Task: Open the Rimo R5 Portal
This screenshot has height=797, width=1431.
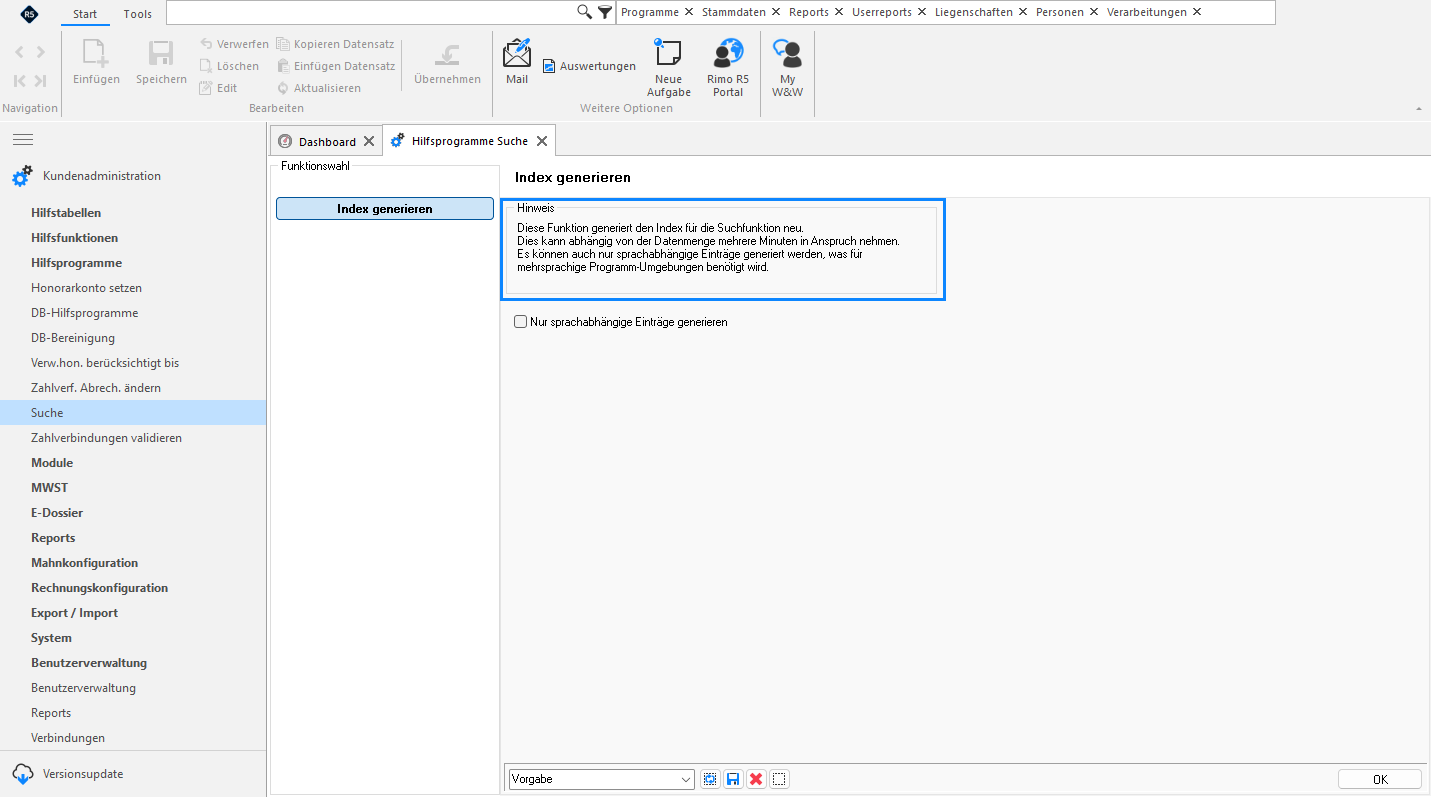Action: (x=728, y=67)
